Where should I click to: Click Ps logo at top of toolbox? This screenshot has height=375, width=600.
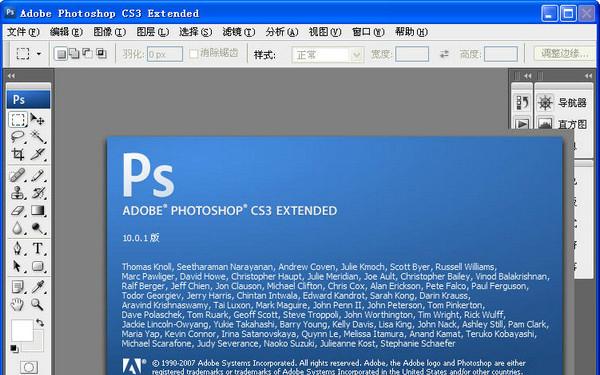click(28, 100)
